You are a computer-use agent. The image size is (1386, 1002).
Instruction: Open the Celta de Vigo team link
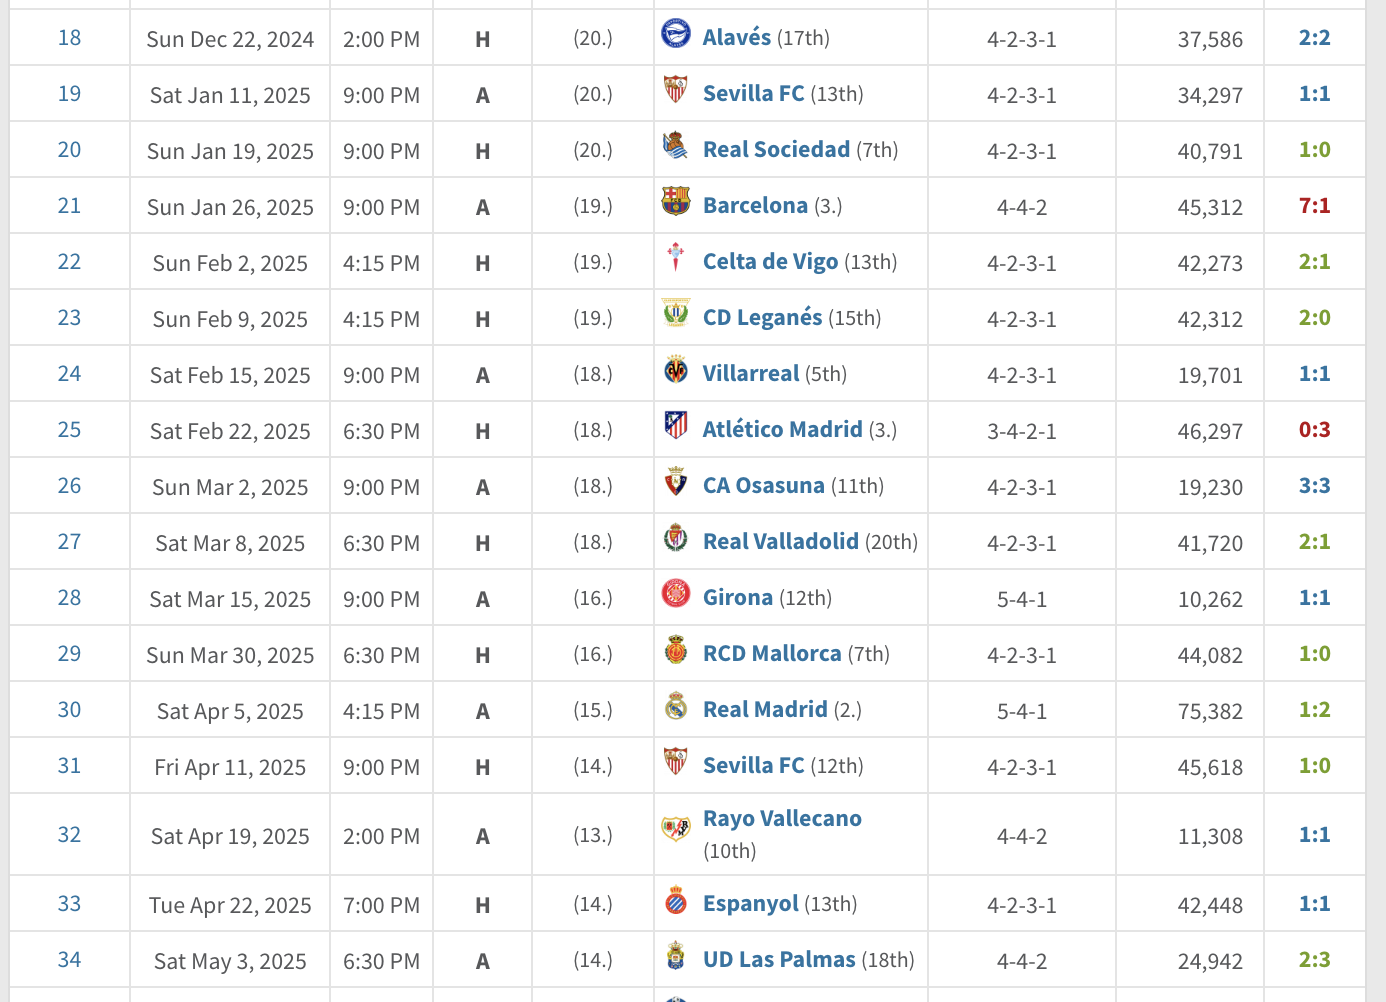770,262
